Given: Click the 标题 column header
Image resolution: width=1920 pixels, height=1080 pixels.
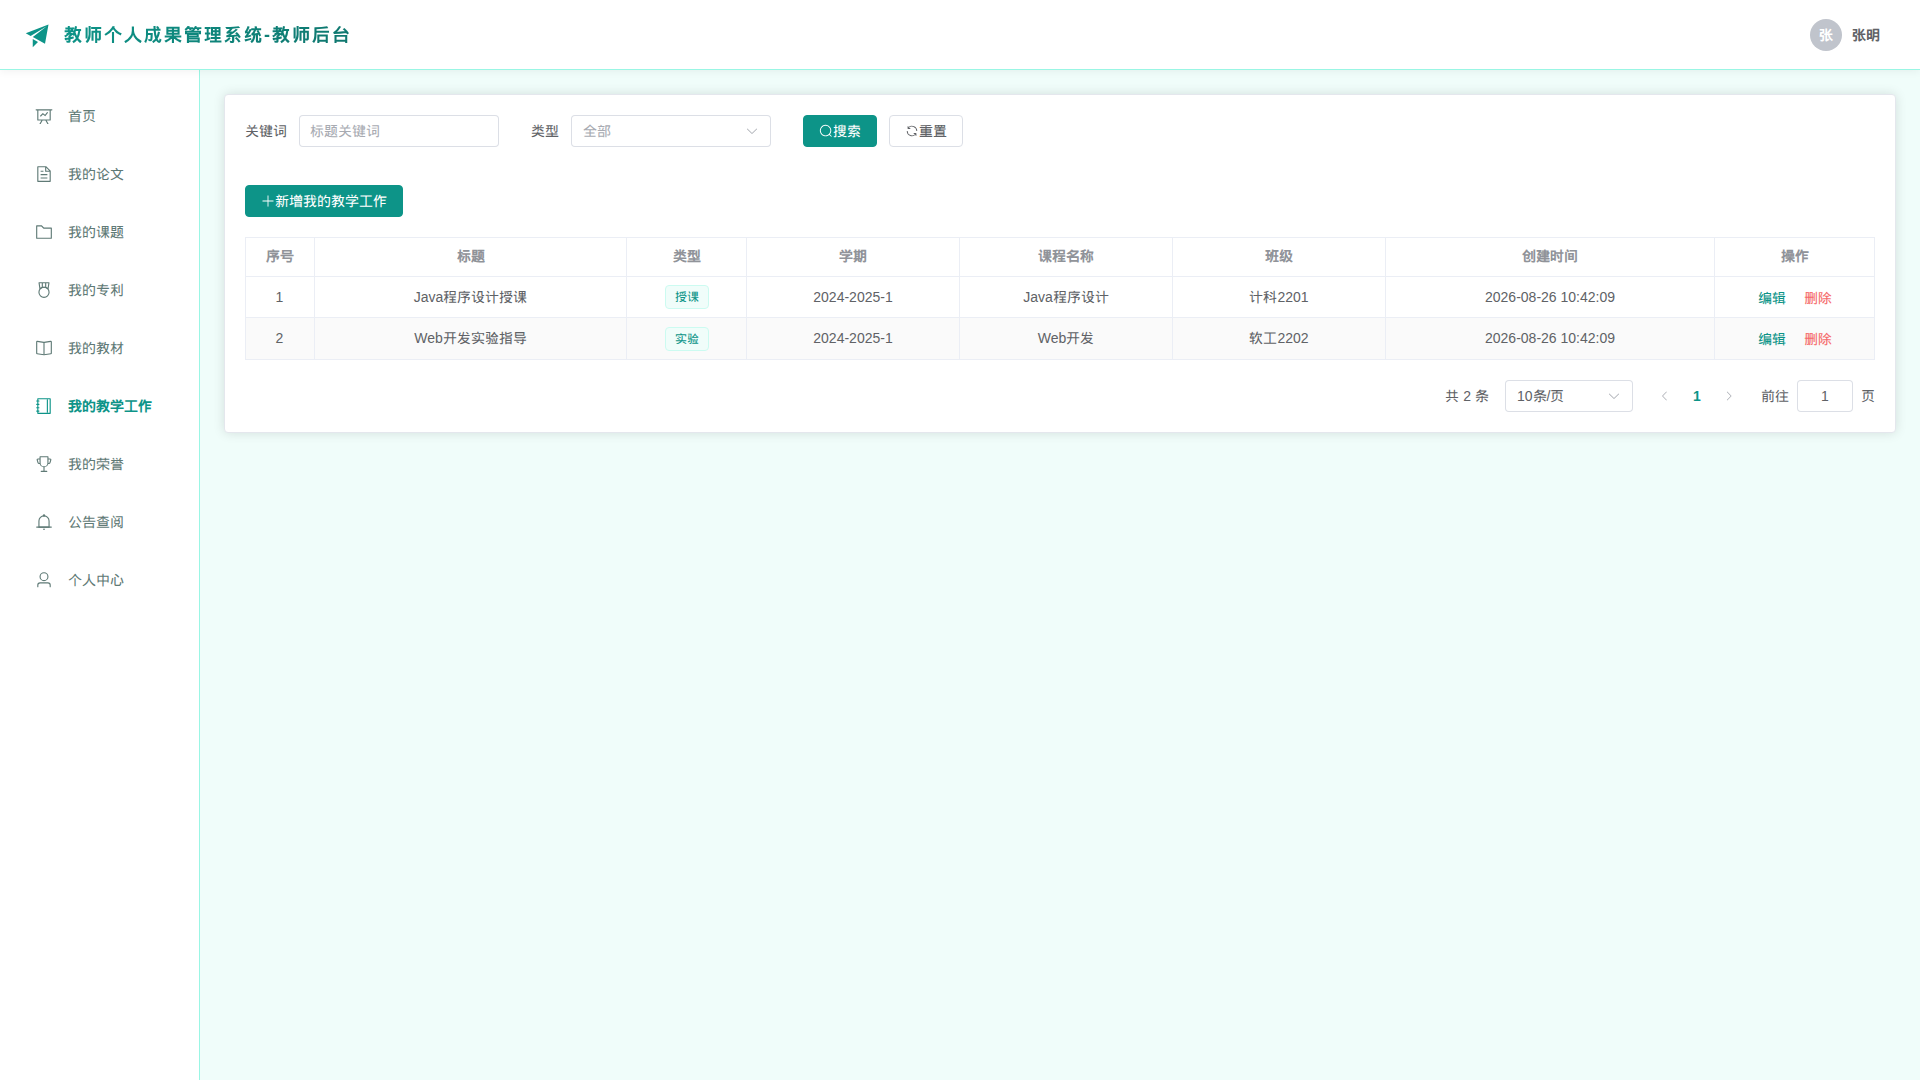Looking at the screenshot, I should tap(471, 257).
